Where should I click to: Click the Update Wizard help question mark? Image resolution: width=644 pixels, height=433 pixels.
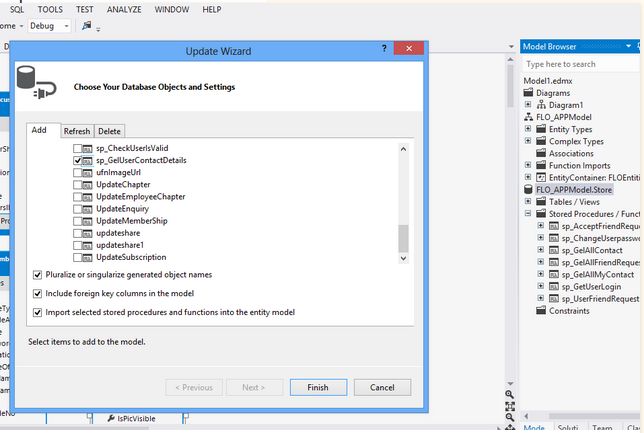click(x=384, y=48)
